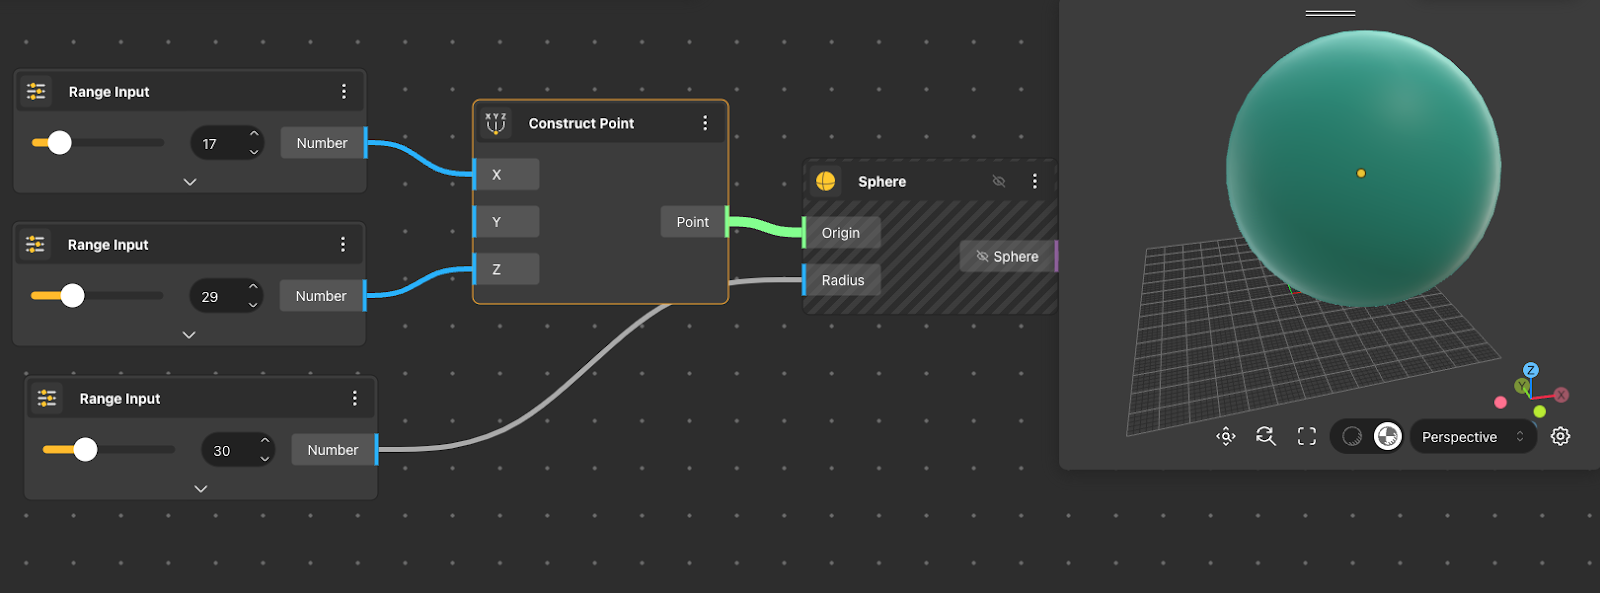
Task: Select the solid shaded display mode
Action: pos(1387,436)
